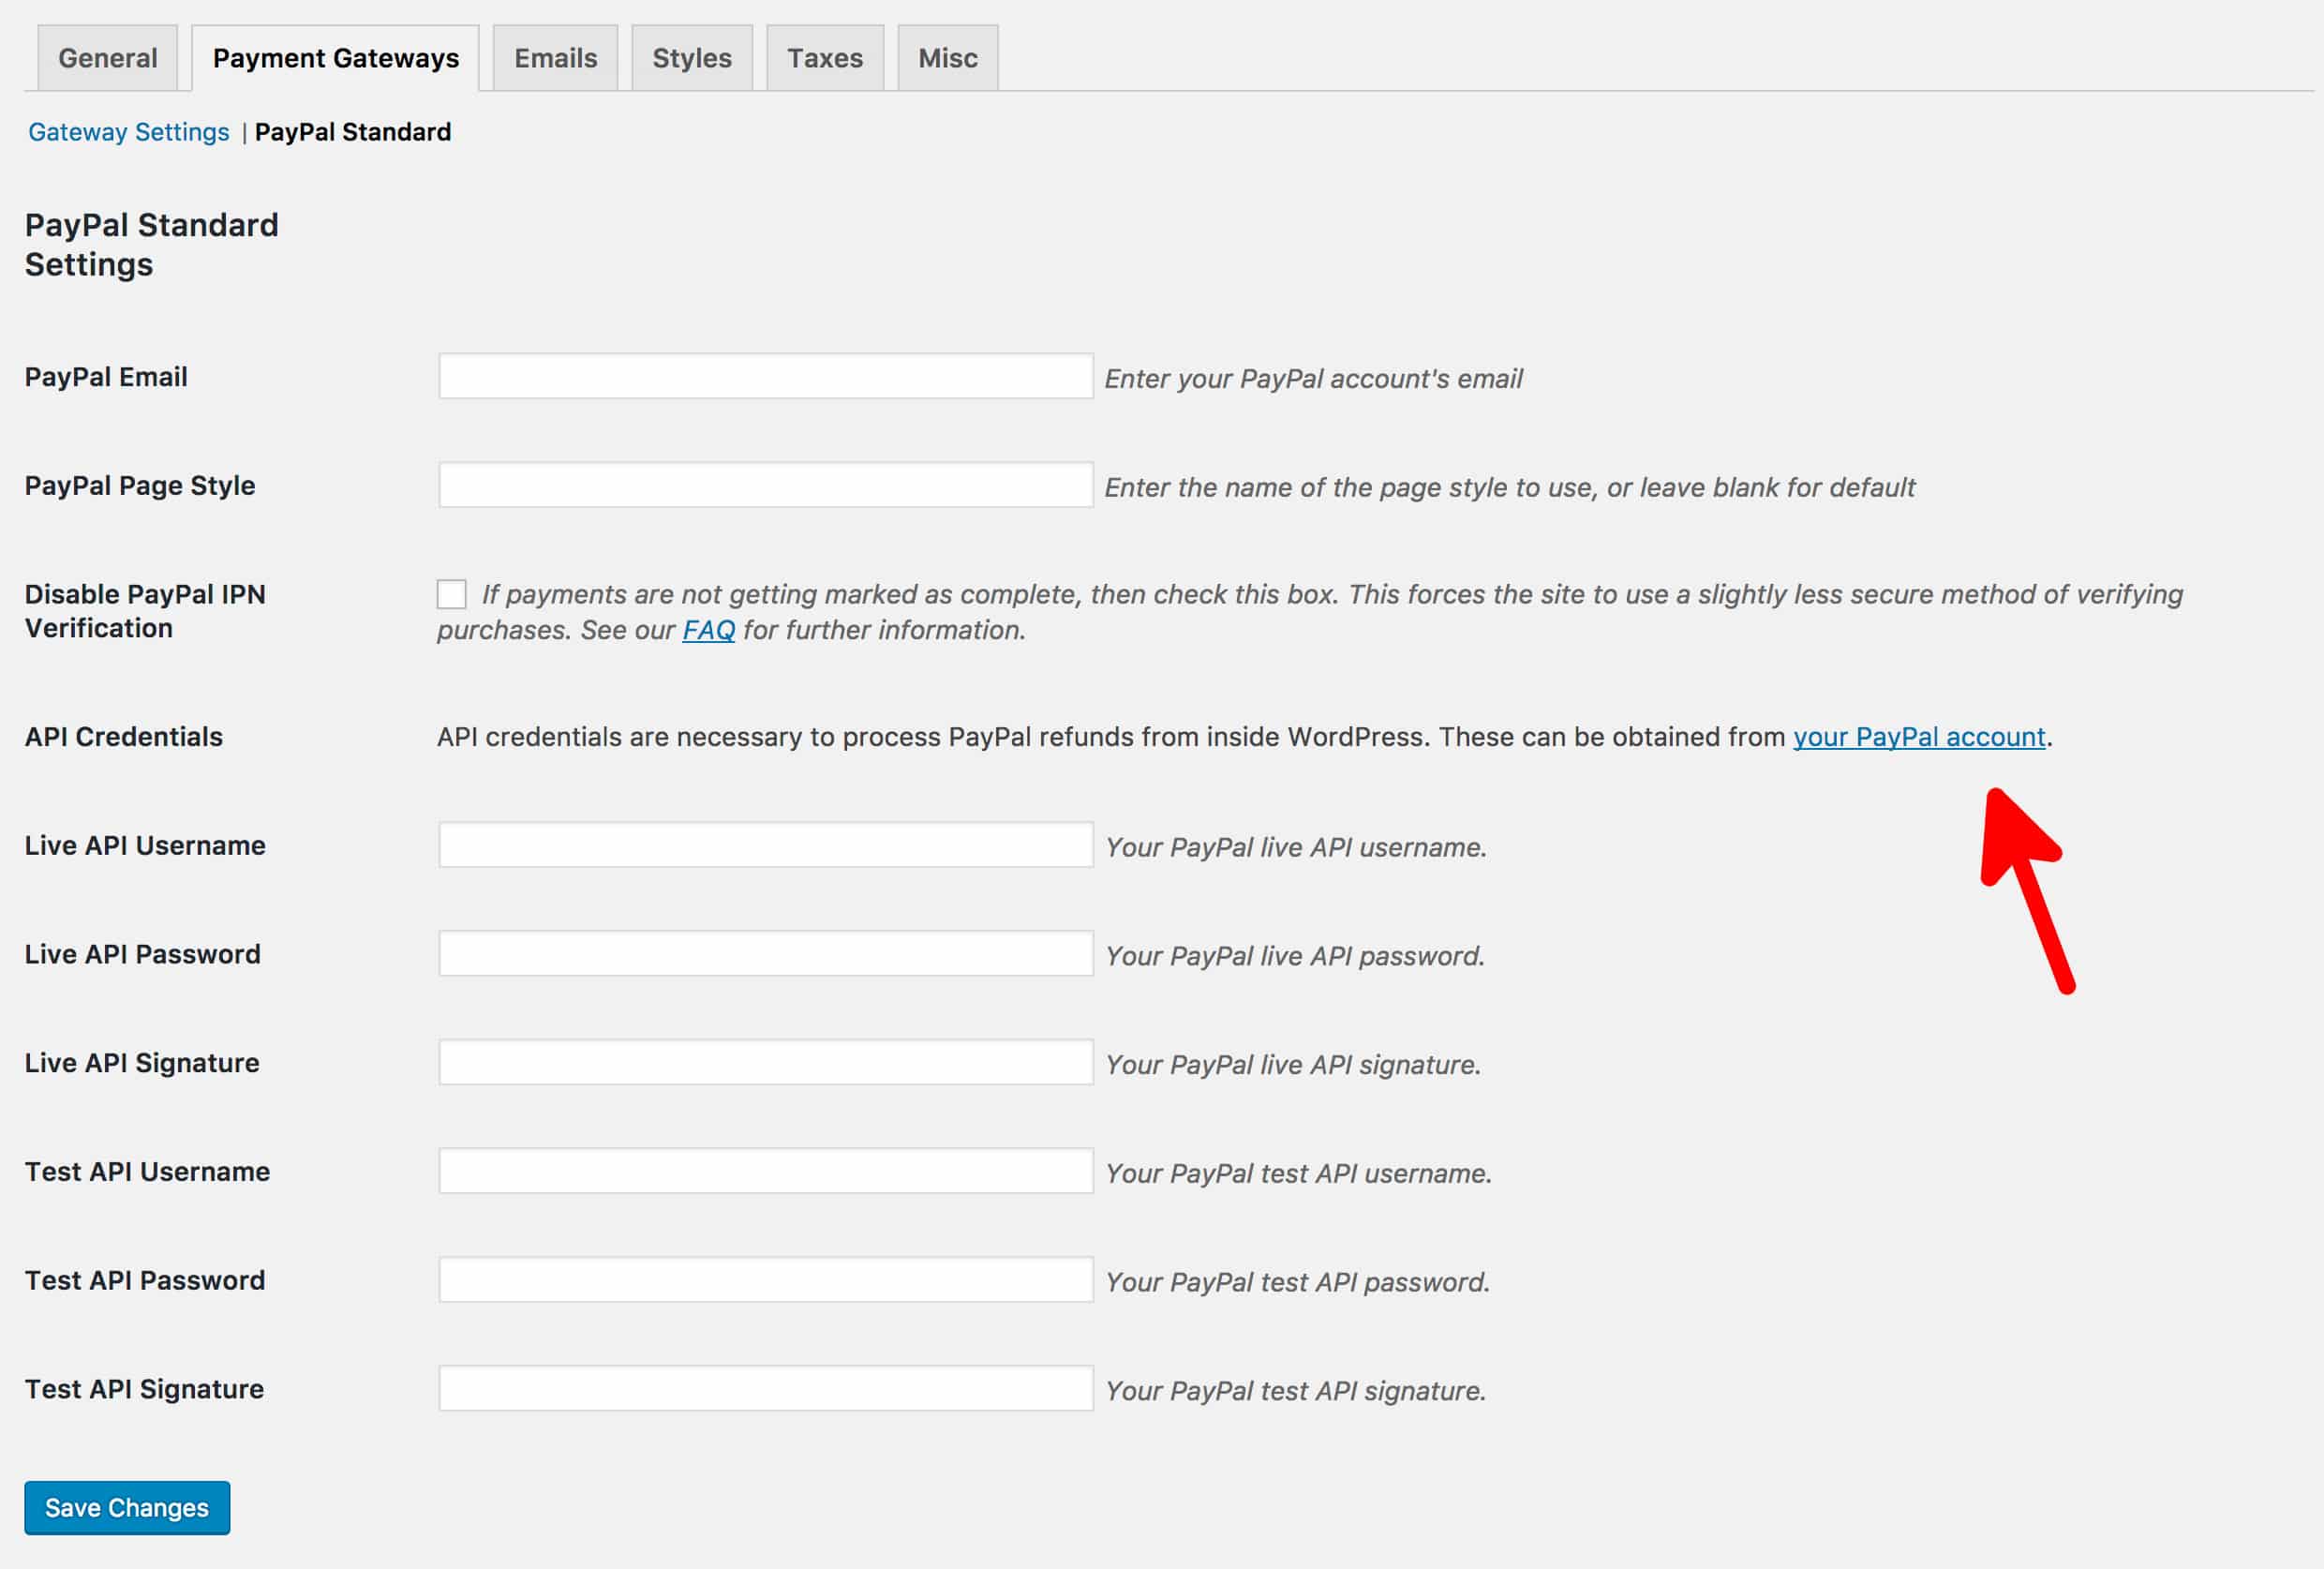Focus the PayPal Page Style field
This screenshot has height=1569, width=2324.
point(766,485)
